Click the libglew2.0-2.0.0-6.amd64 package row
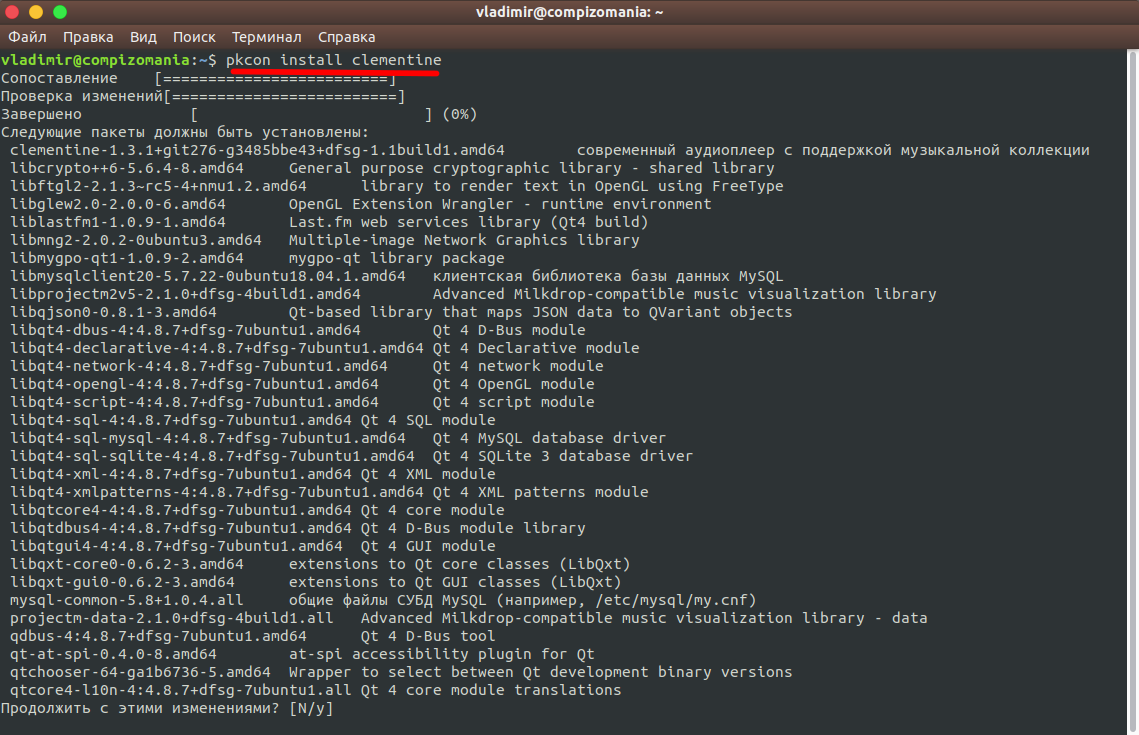Viewport: 1139px width, 735px height. point(361,204)
